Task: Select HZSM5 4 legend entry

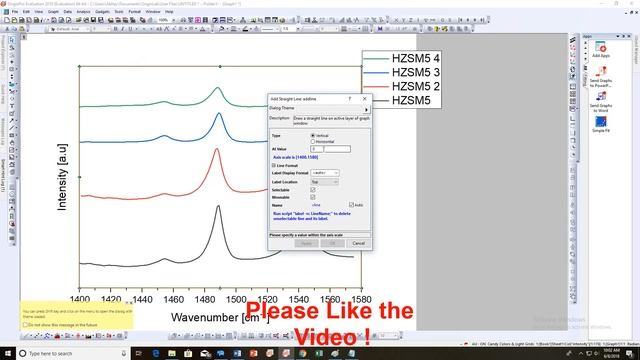Action: pyautogui.click(x=401, y=58)
